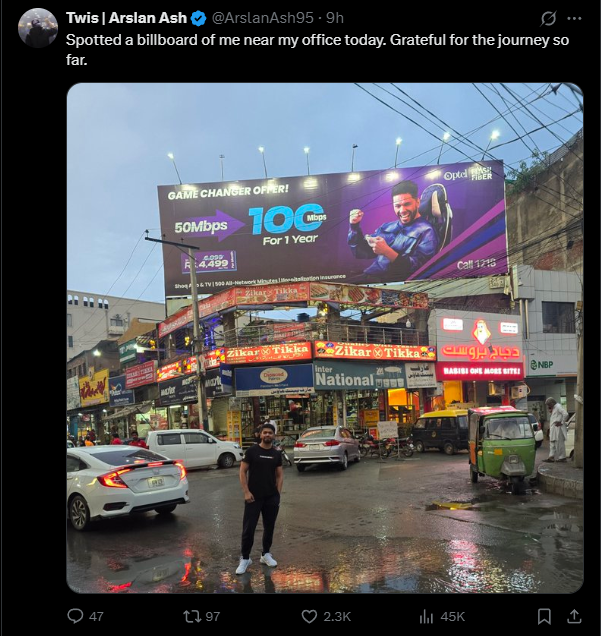Open the three-dot more options menu
Image resolution: width=601 pixels, height=636 pixels.
(x=574, y=18)
